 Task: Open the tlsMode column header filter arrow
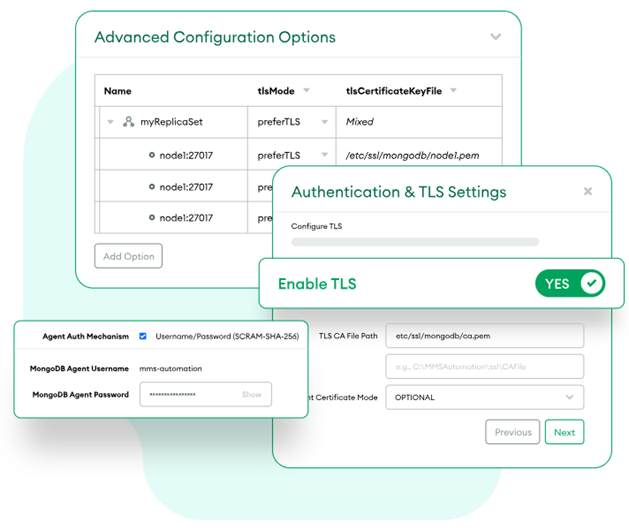click(306, 91)
